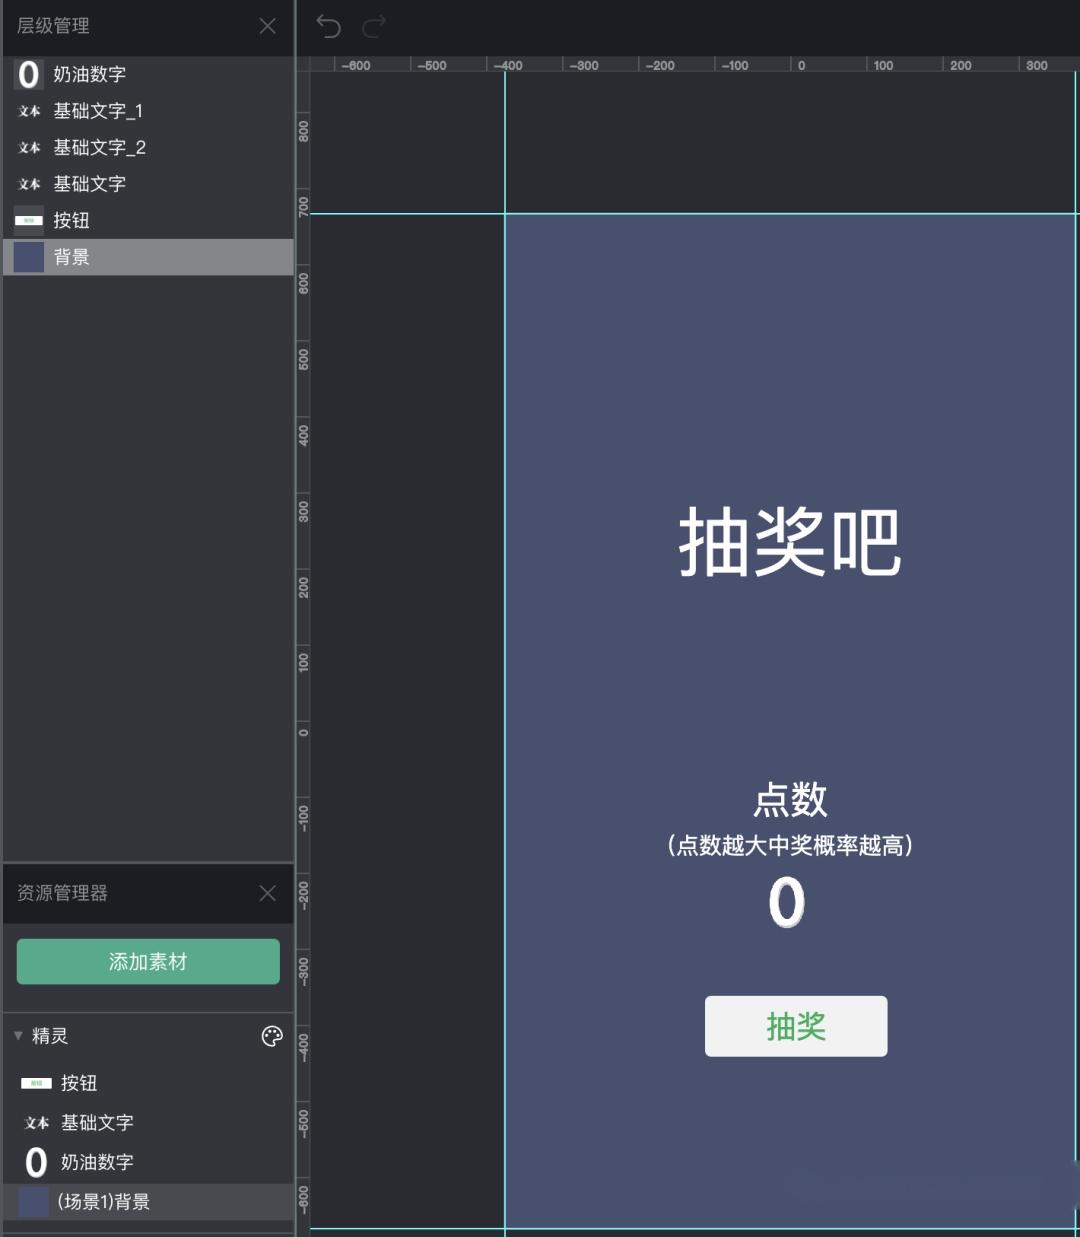Click the redo arrow icon
Viewport: 1080px width, 1237px height.
click(x=374, y=26)
